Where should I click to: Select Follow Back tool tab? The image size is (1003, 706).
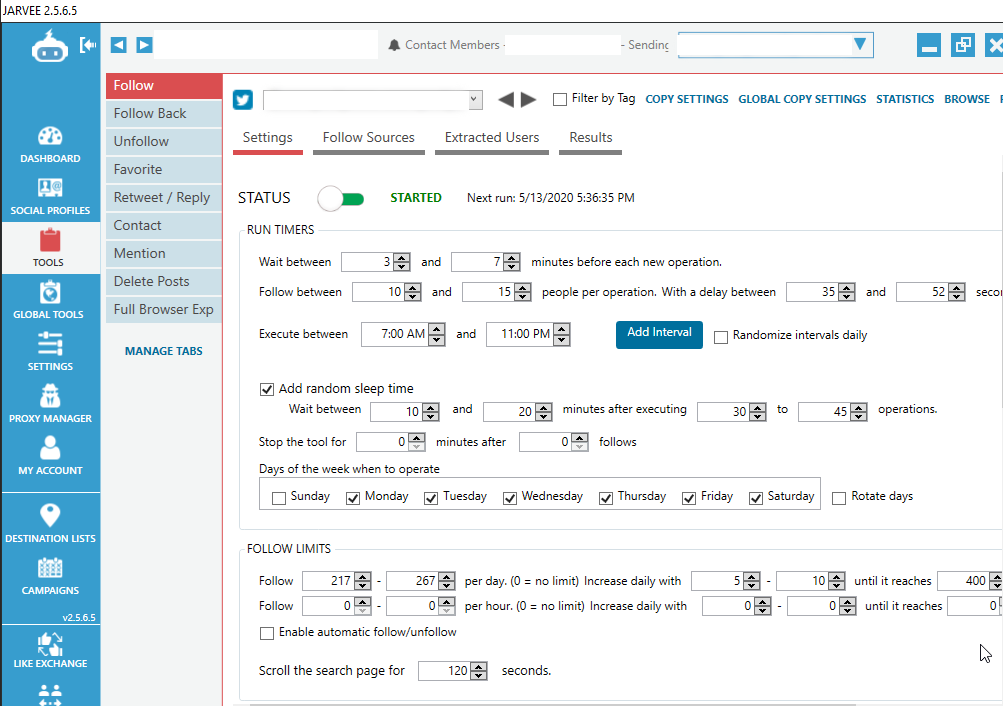tap(164, 113)
